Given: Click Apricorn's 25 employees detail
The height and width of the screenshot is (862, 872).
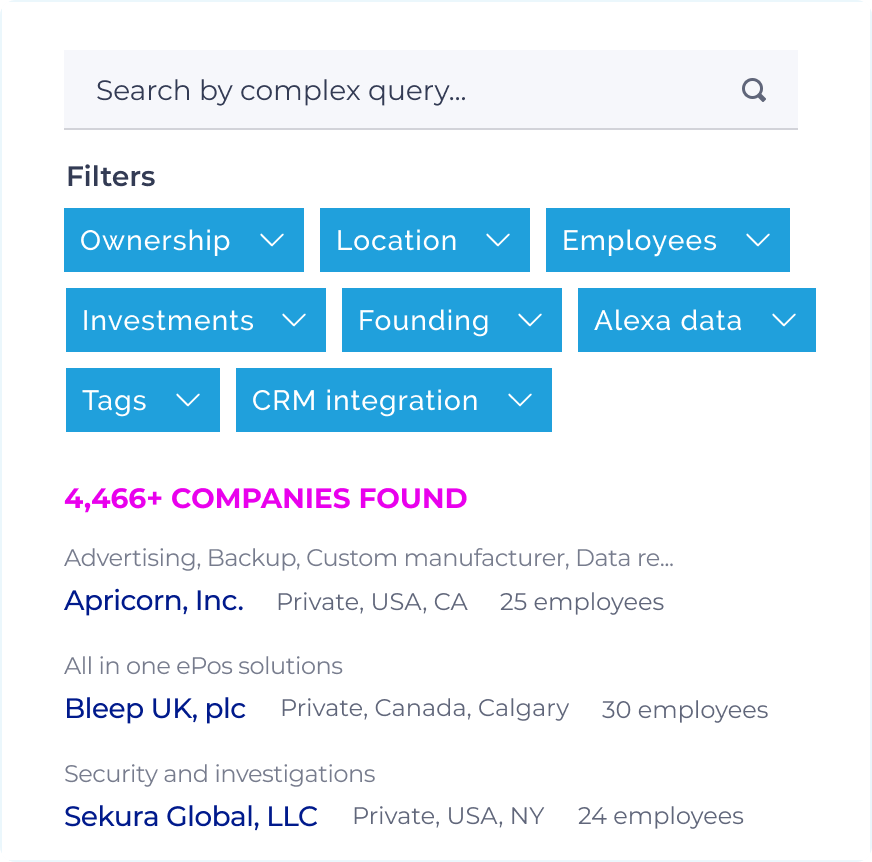Looking at the screenshot, I should [x=581, y=601].
